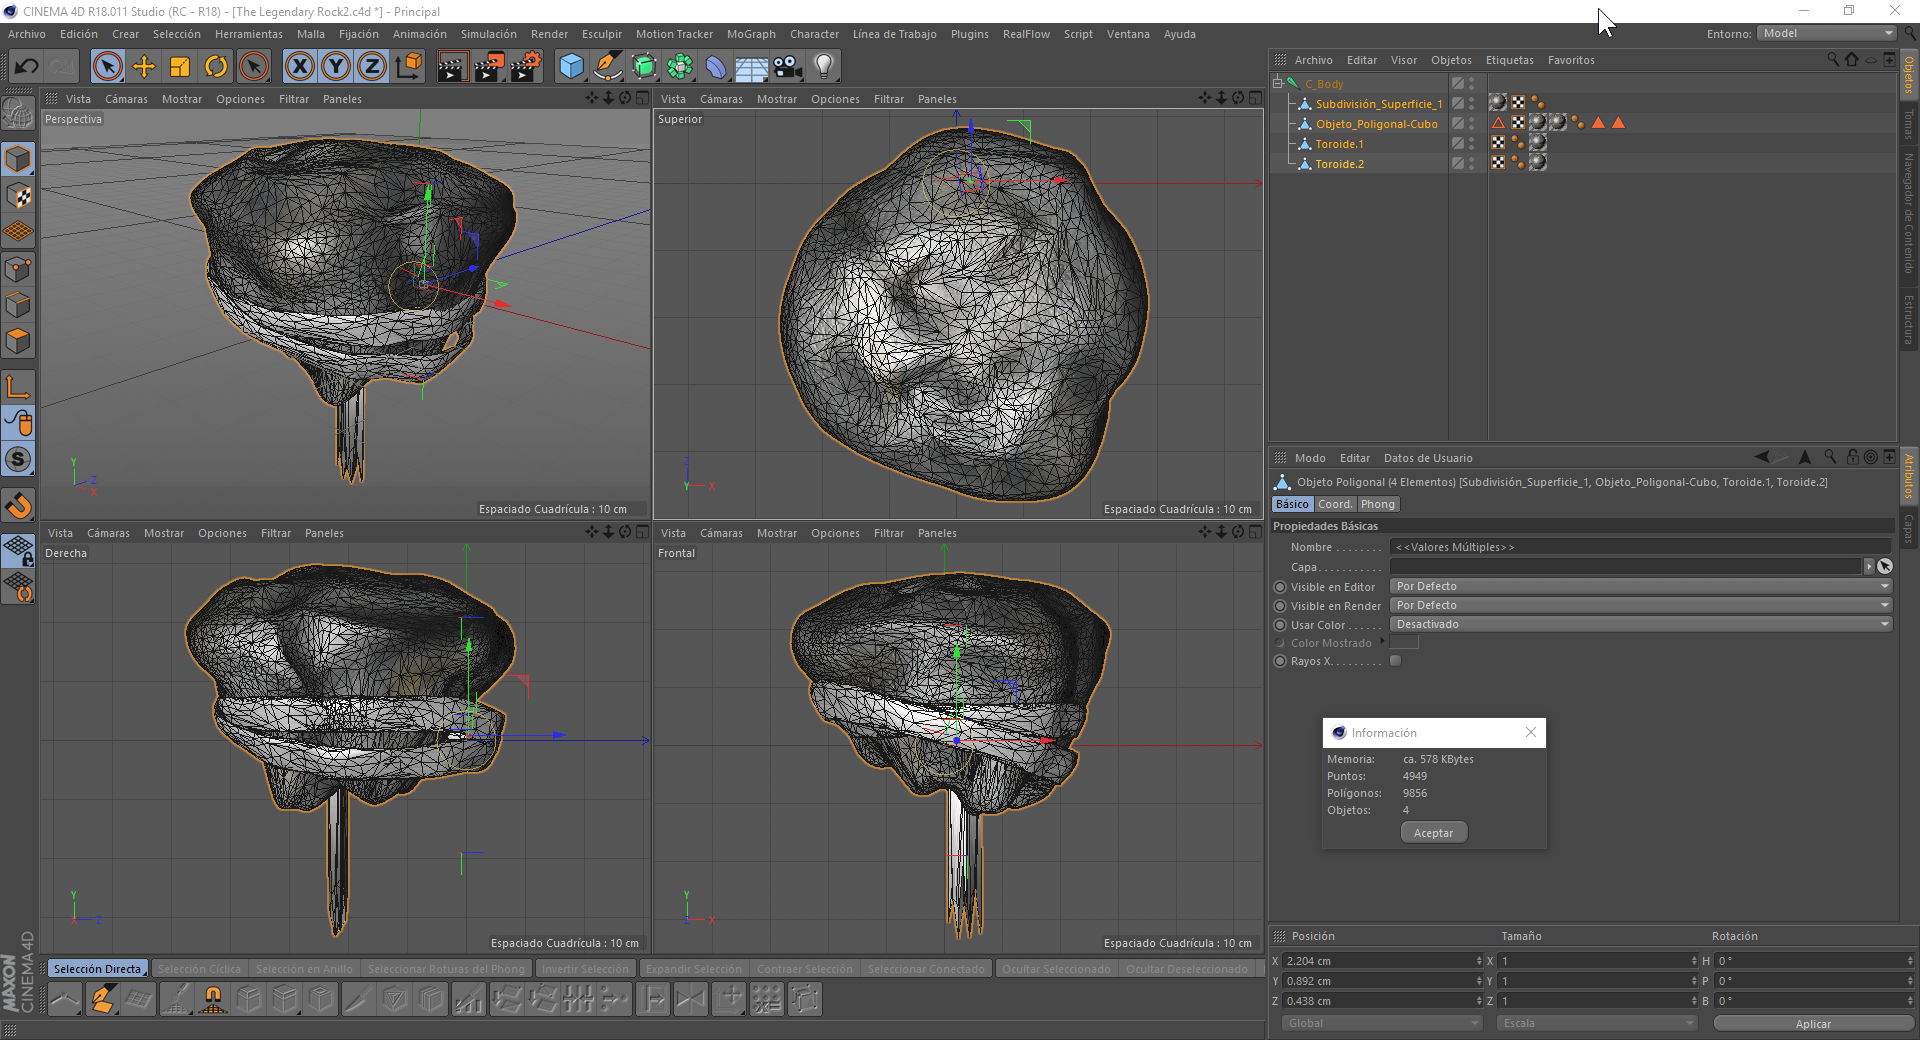The height and width of the screenshot is (1040, 1920).
Task: Switch to the Phong attribute tab
Action: [x=1377, y=505]
